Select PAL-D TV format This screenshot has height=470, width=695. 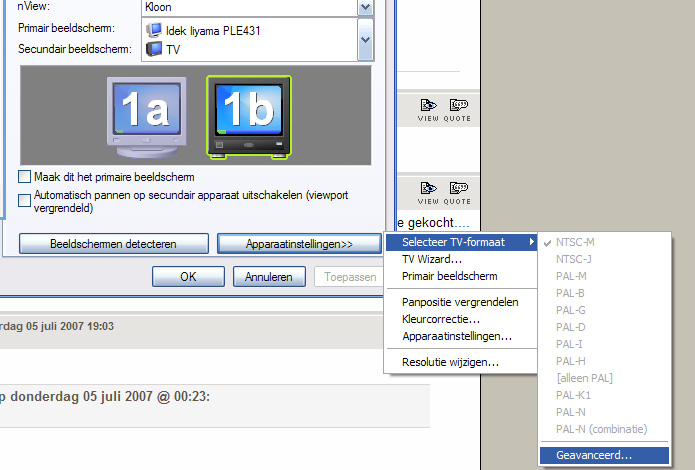click(x=605, y=327)
